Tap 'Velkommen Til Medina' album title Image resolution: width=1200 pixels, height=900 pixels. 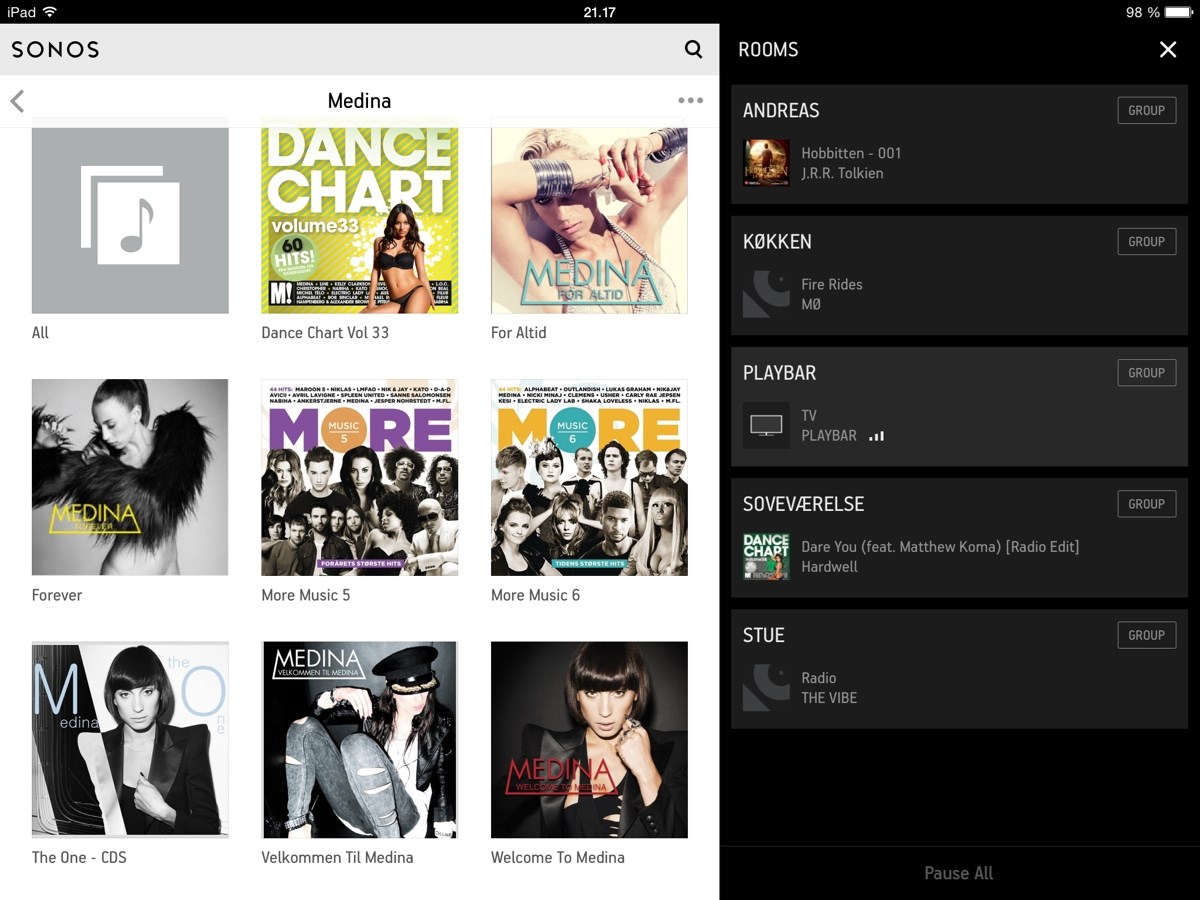337,857
